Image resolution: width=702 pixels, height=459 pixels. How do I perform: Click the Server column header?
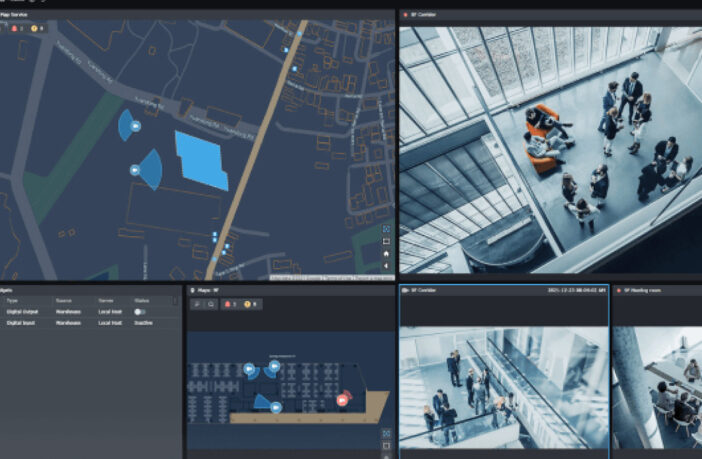click(x=106, y=300)
